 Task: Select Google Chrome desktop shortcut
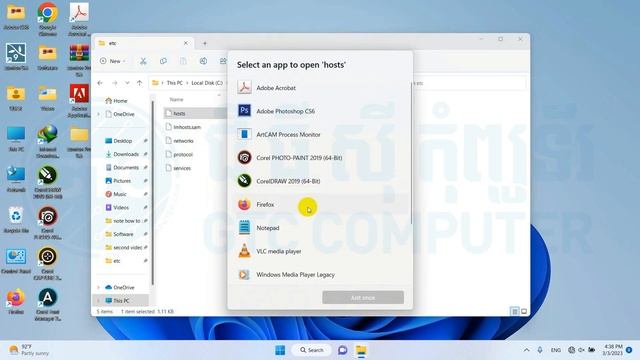[47, 19]
